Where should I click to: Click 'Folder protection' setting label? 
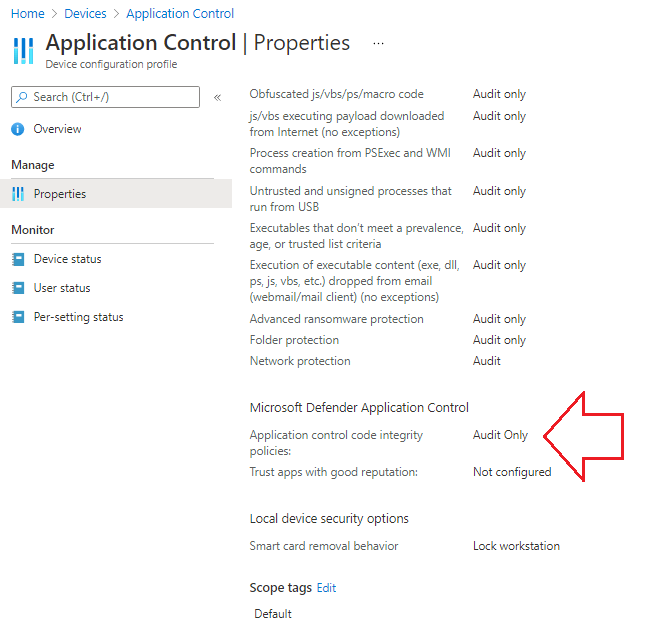point(294,340)
